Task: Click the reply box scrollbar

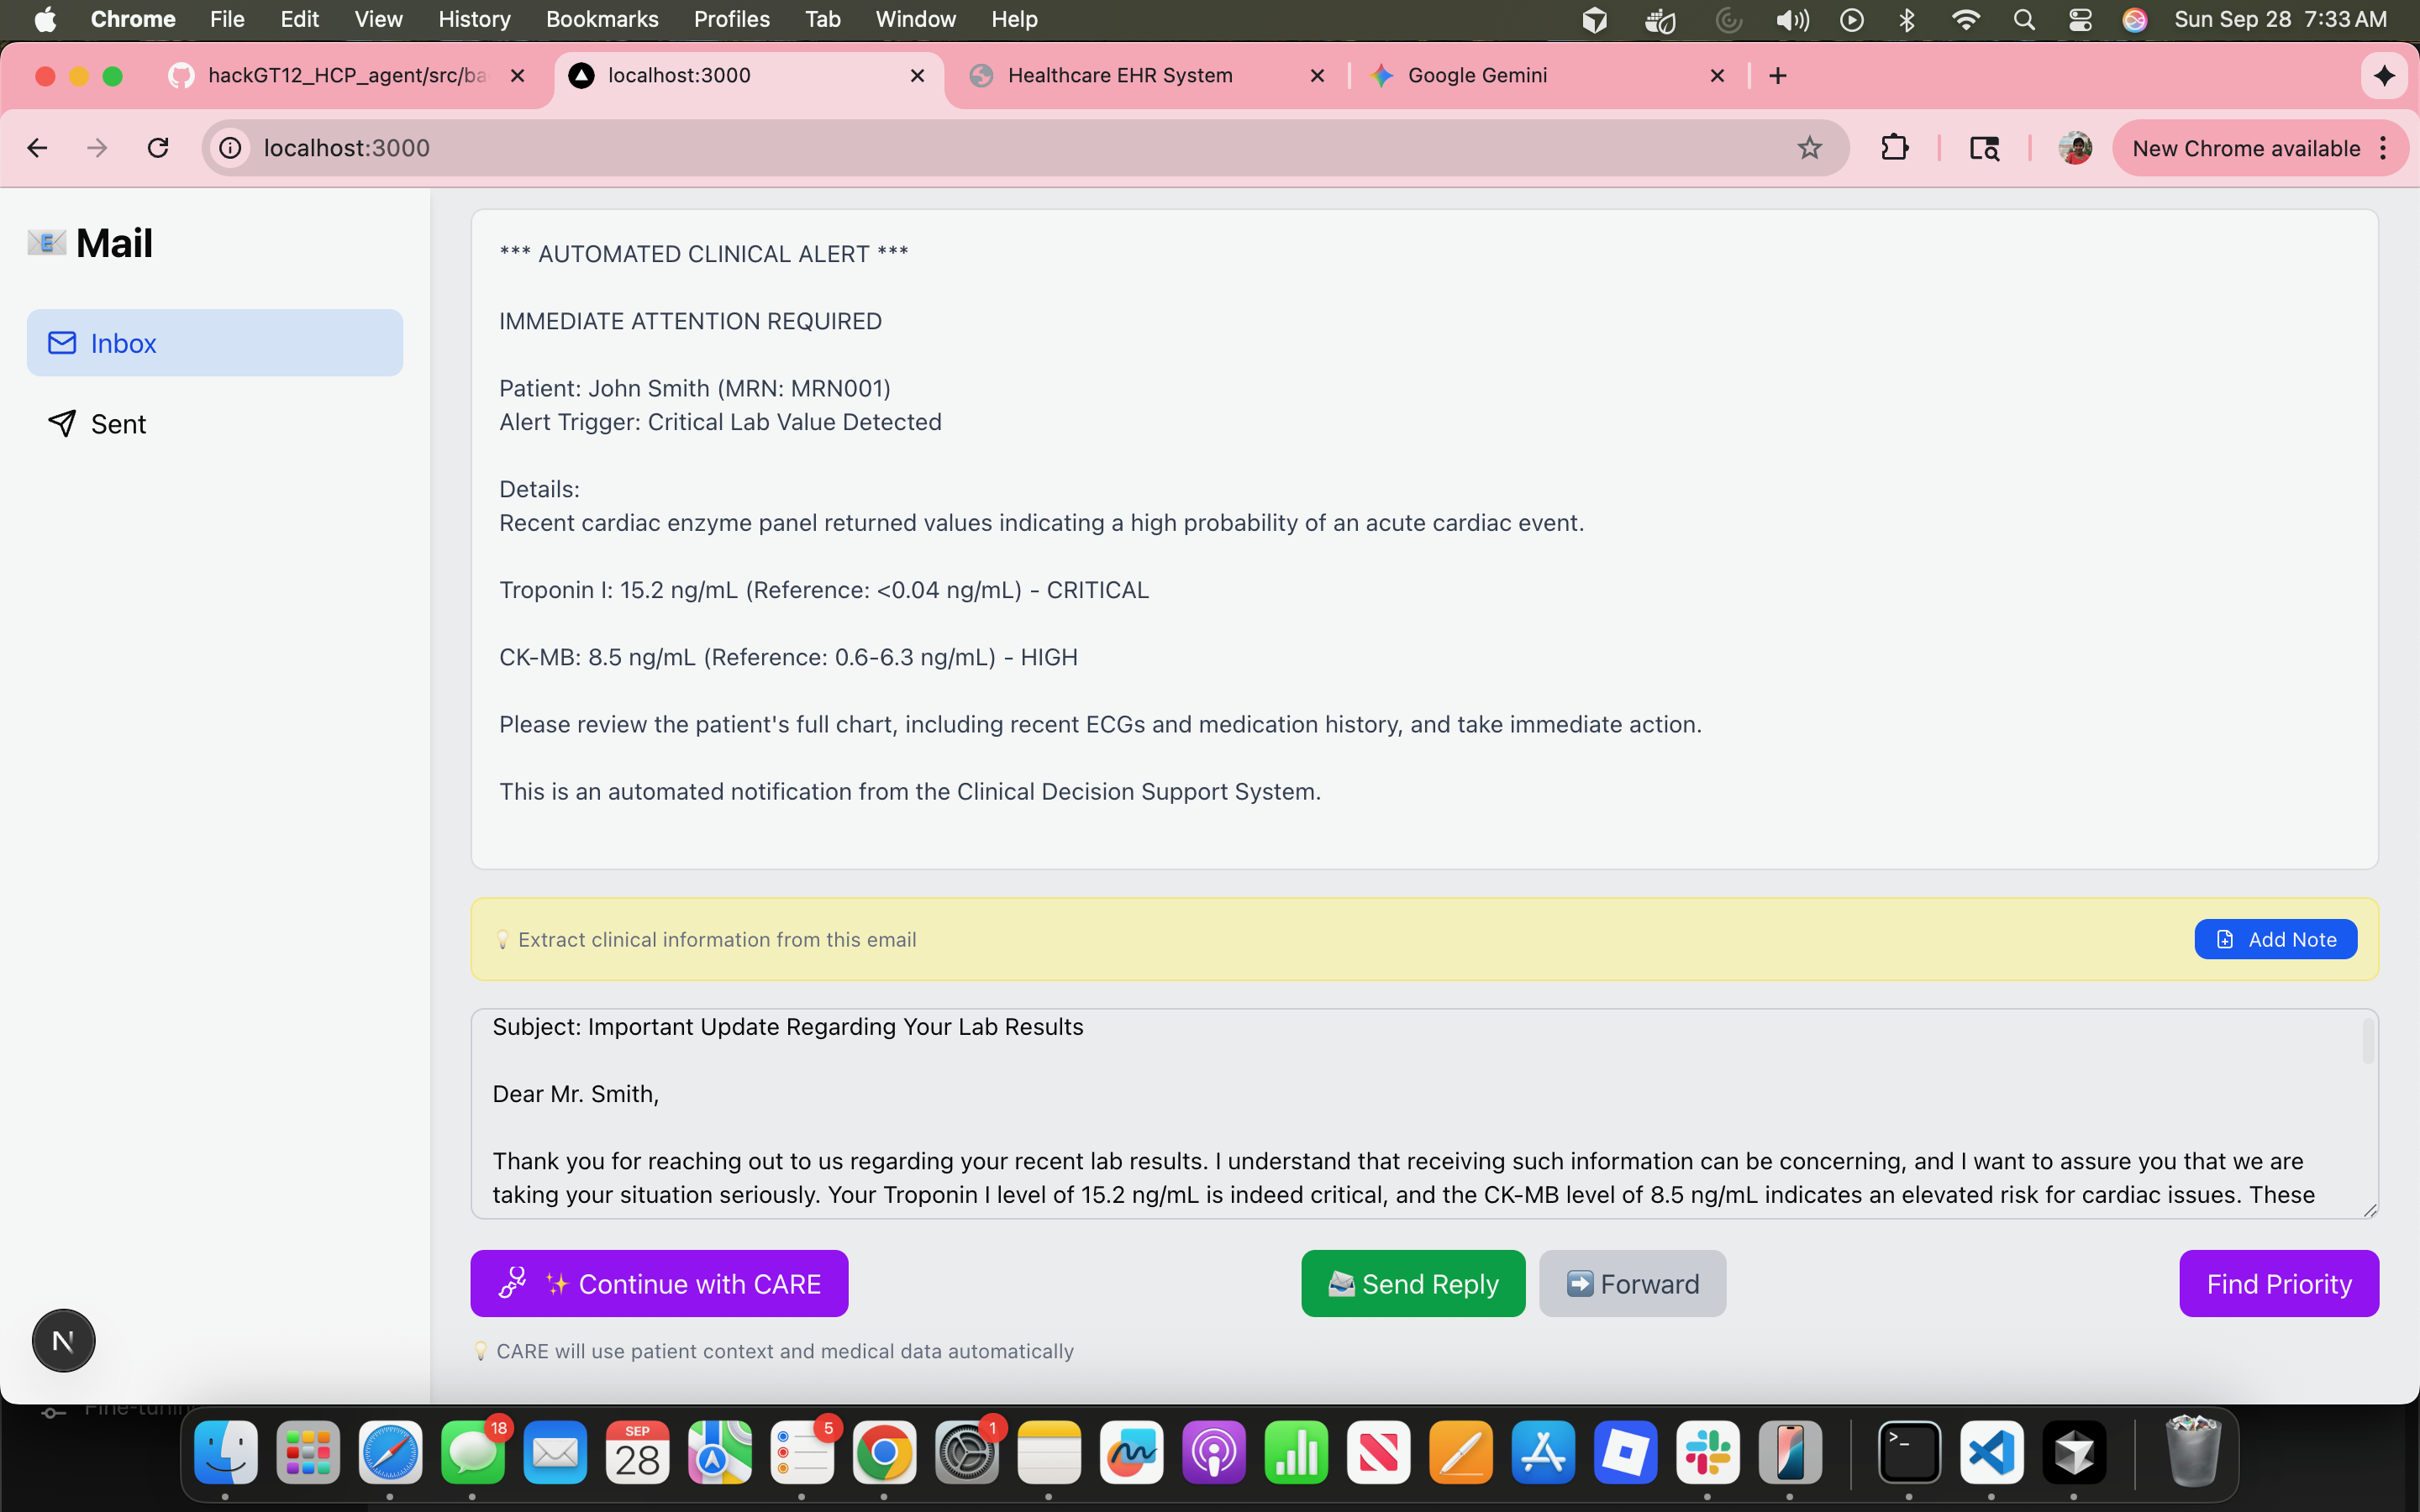Action: pyautogui.click(x=2367, y=1042)
